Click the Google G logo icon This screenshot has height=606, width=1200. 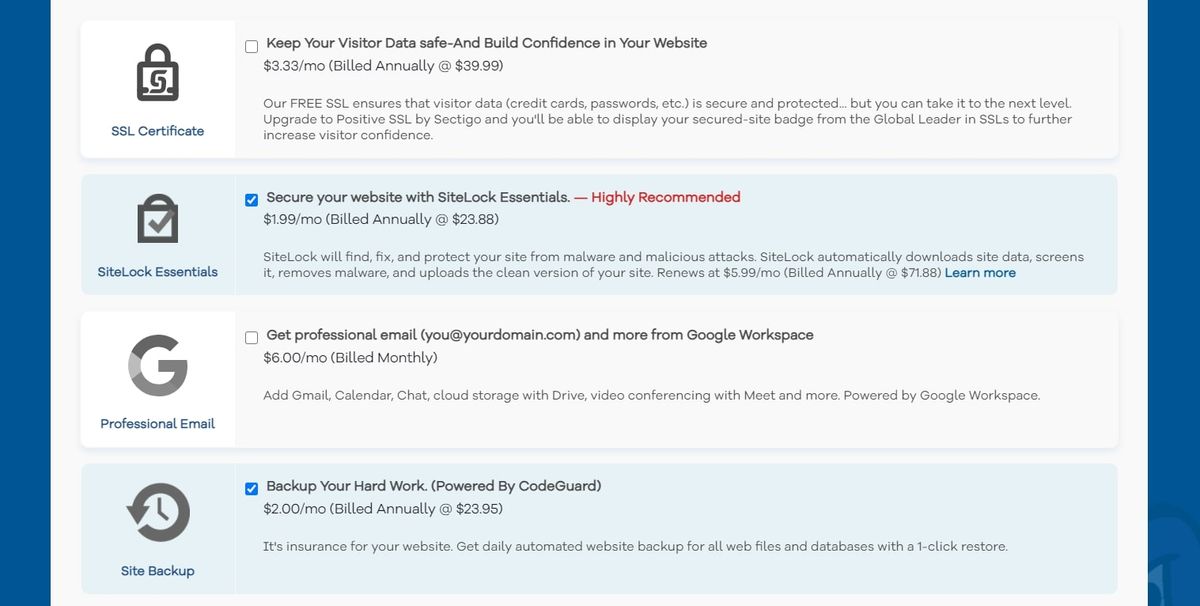pos(157,366)
